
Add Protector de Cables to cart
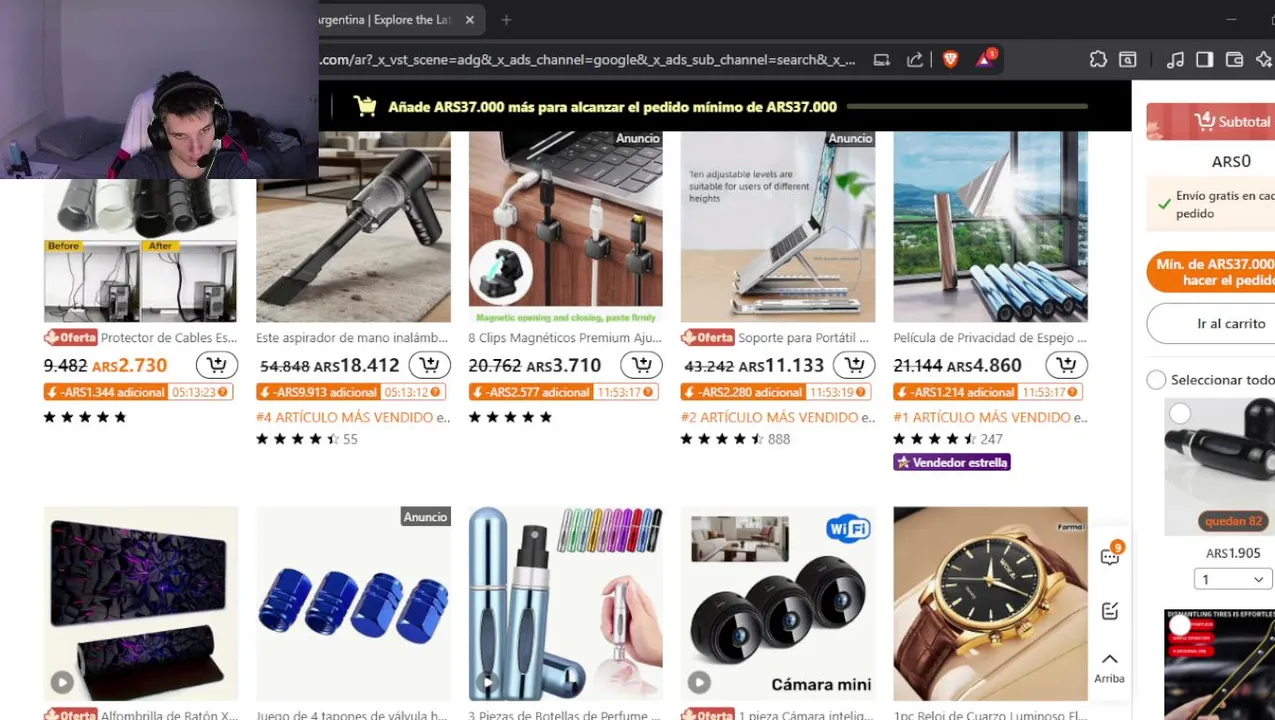[x=217, y=365]
